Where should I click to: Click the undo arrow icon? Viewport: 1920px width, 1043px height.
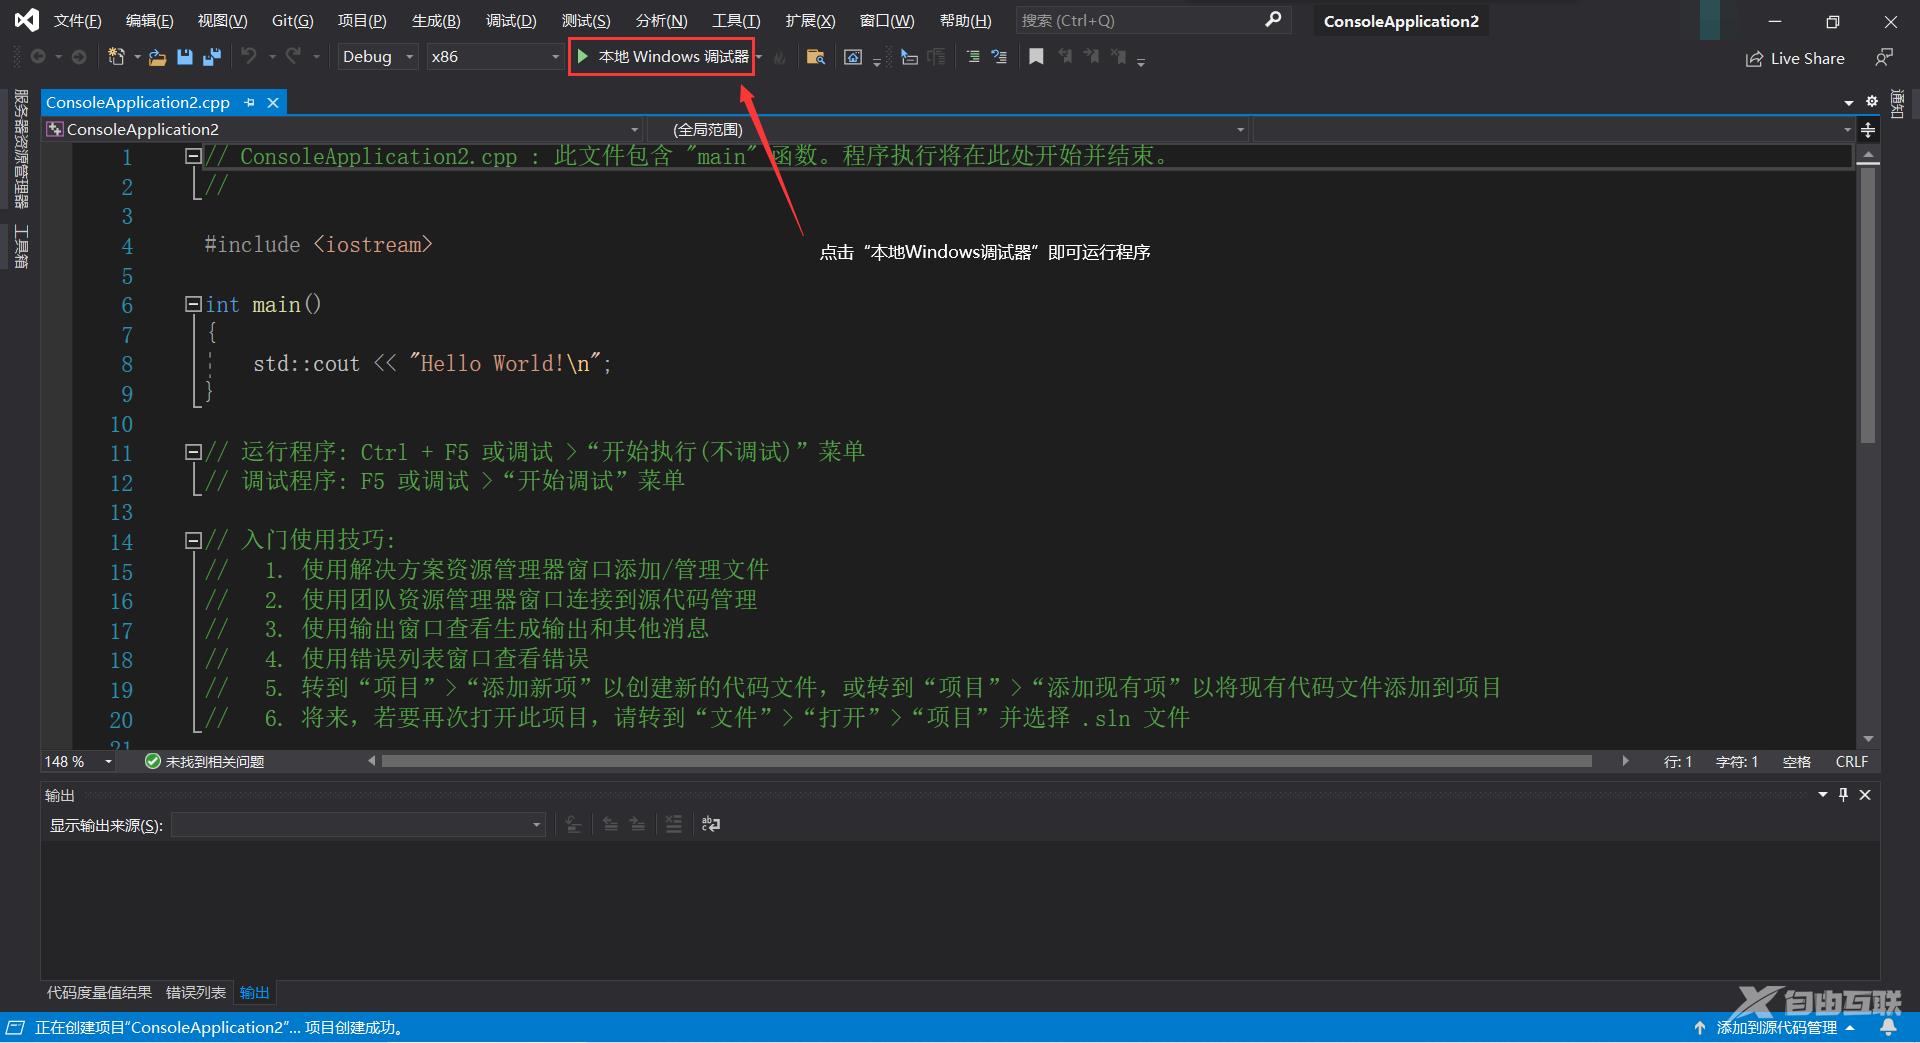point(248,57)
